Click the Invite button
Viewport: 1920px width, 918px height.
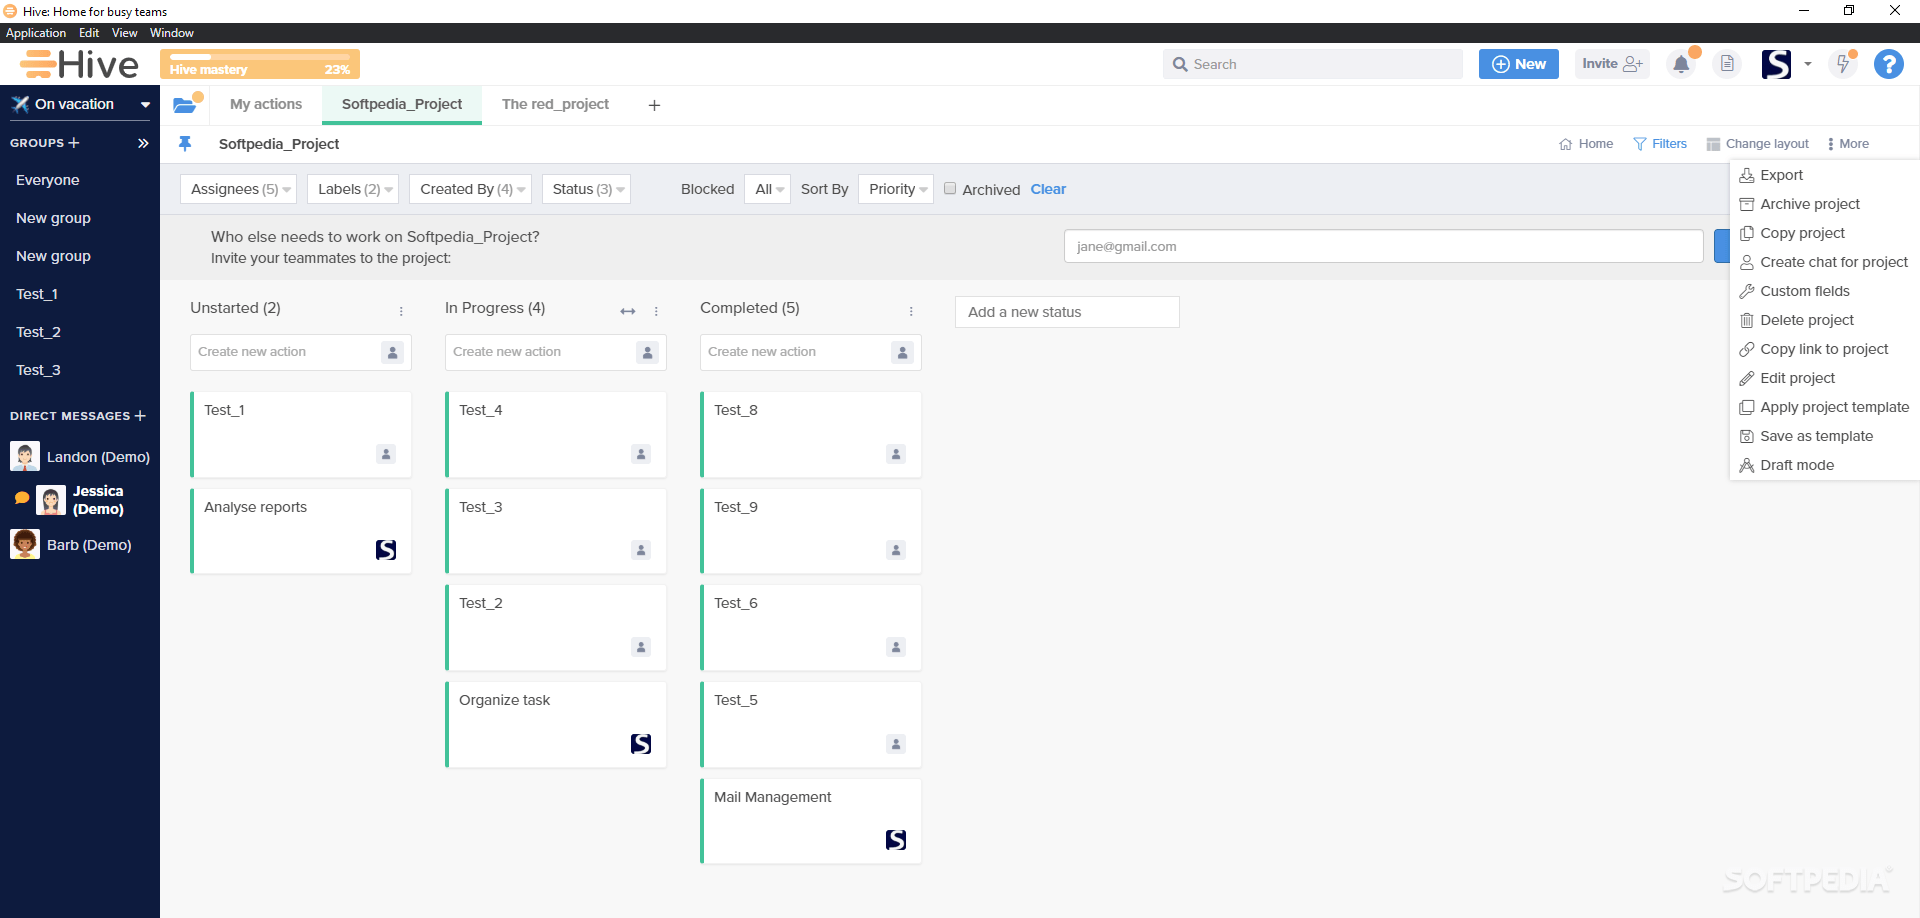pyautogui.click(x=1612, y=64)
